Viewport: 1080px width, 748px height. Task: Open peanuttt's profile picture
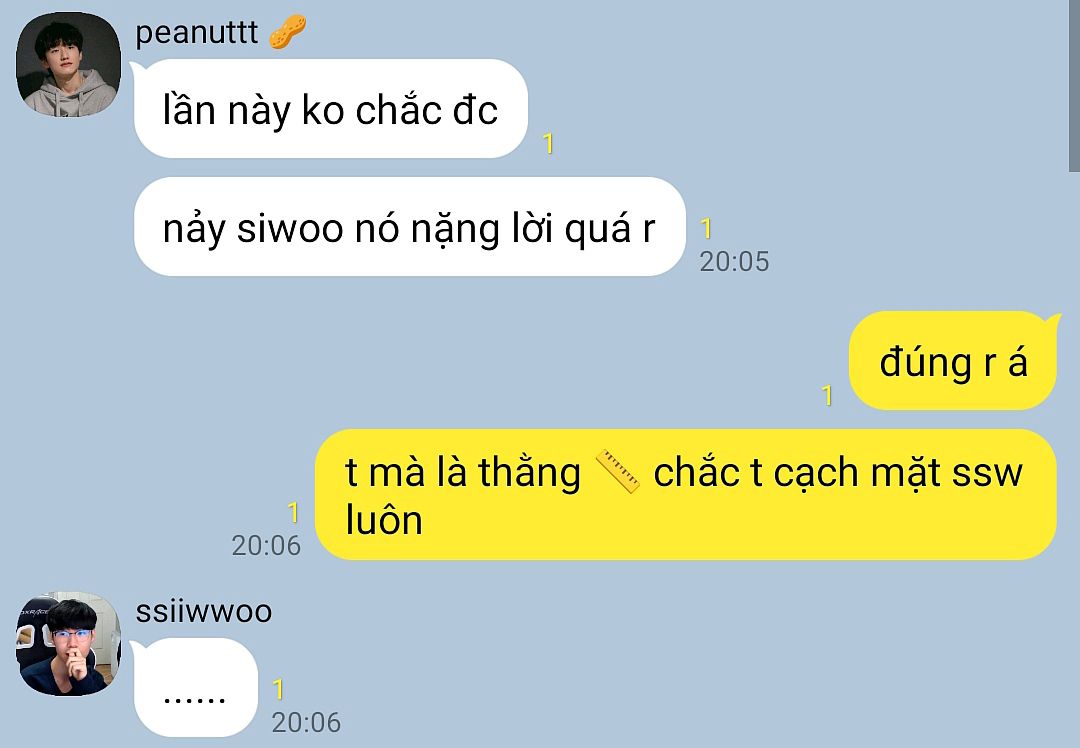tap(68, 64)
